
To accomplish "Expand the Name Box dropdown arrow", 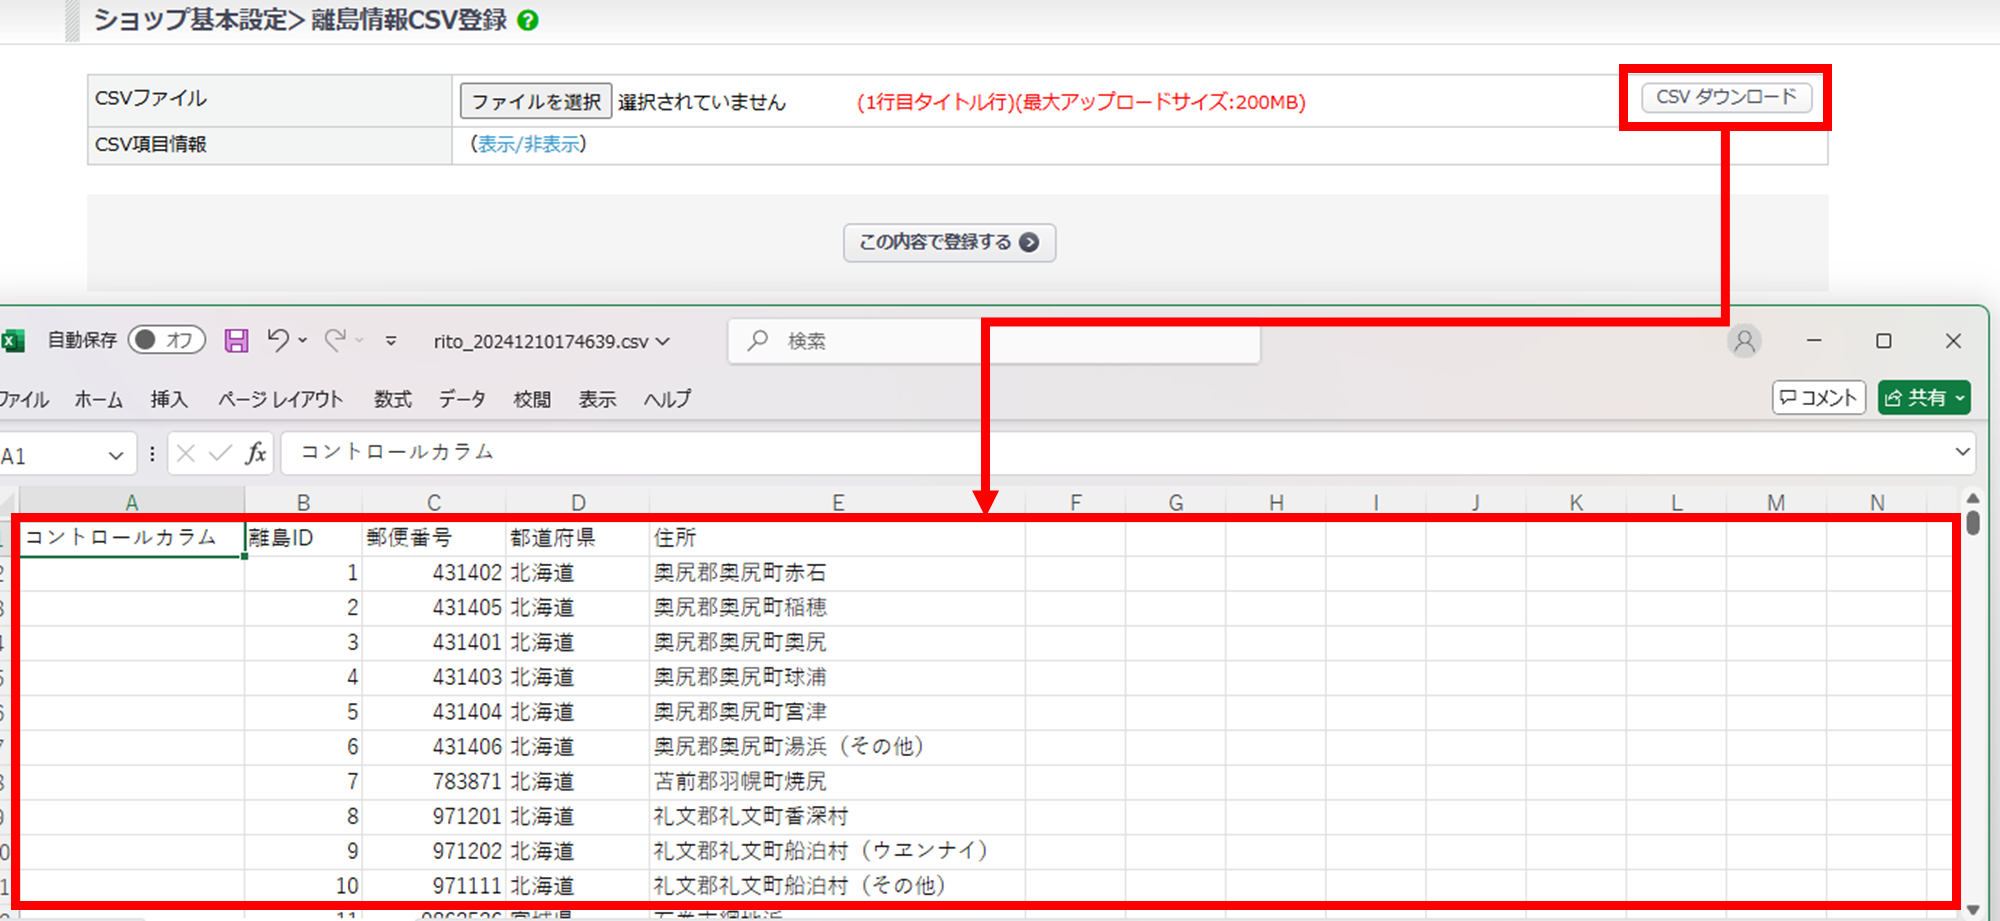I will [116, 456].
